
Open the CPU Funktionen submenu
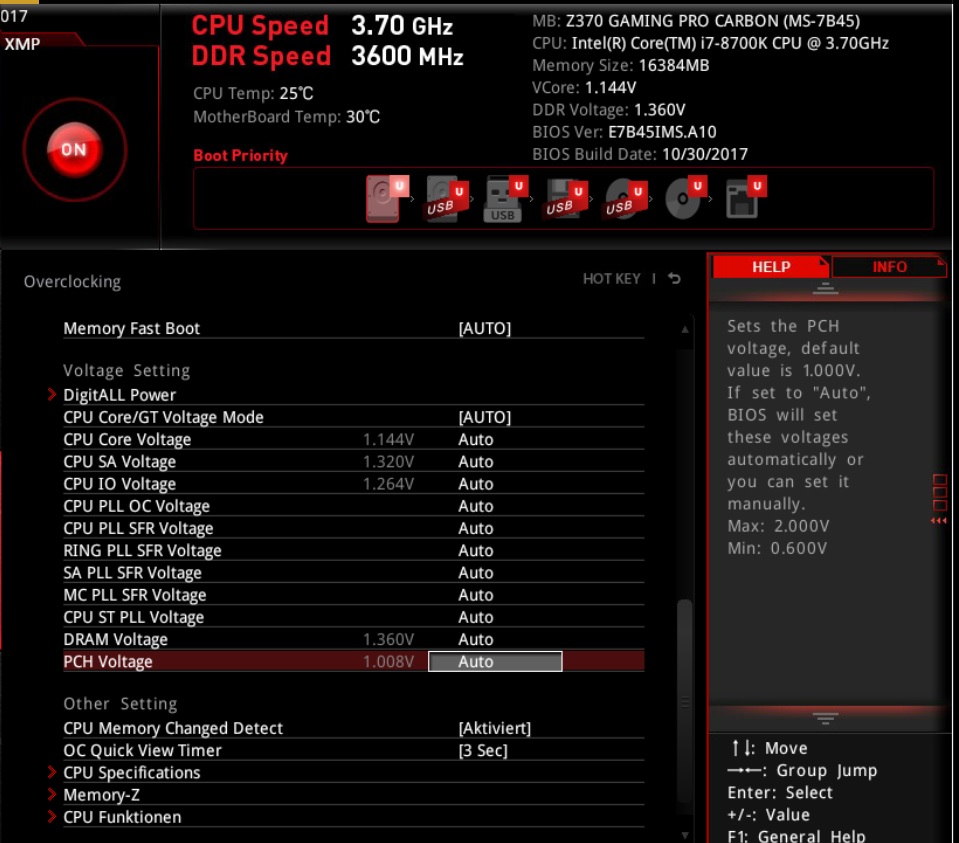[122, 817]
